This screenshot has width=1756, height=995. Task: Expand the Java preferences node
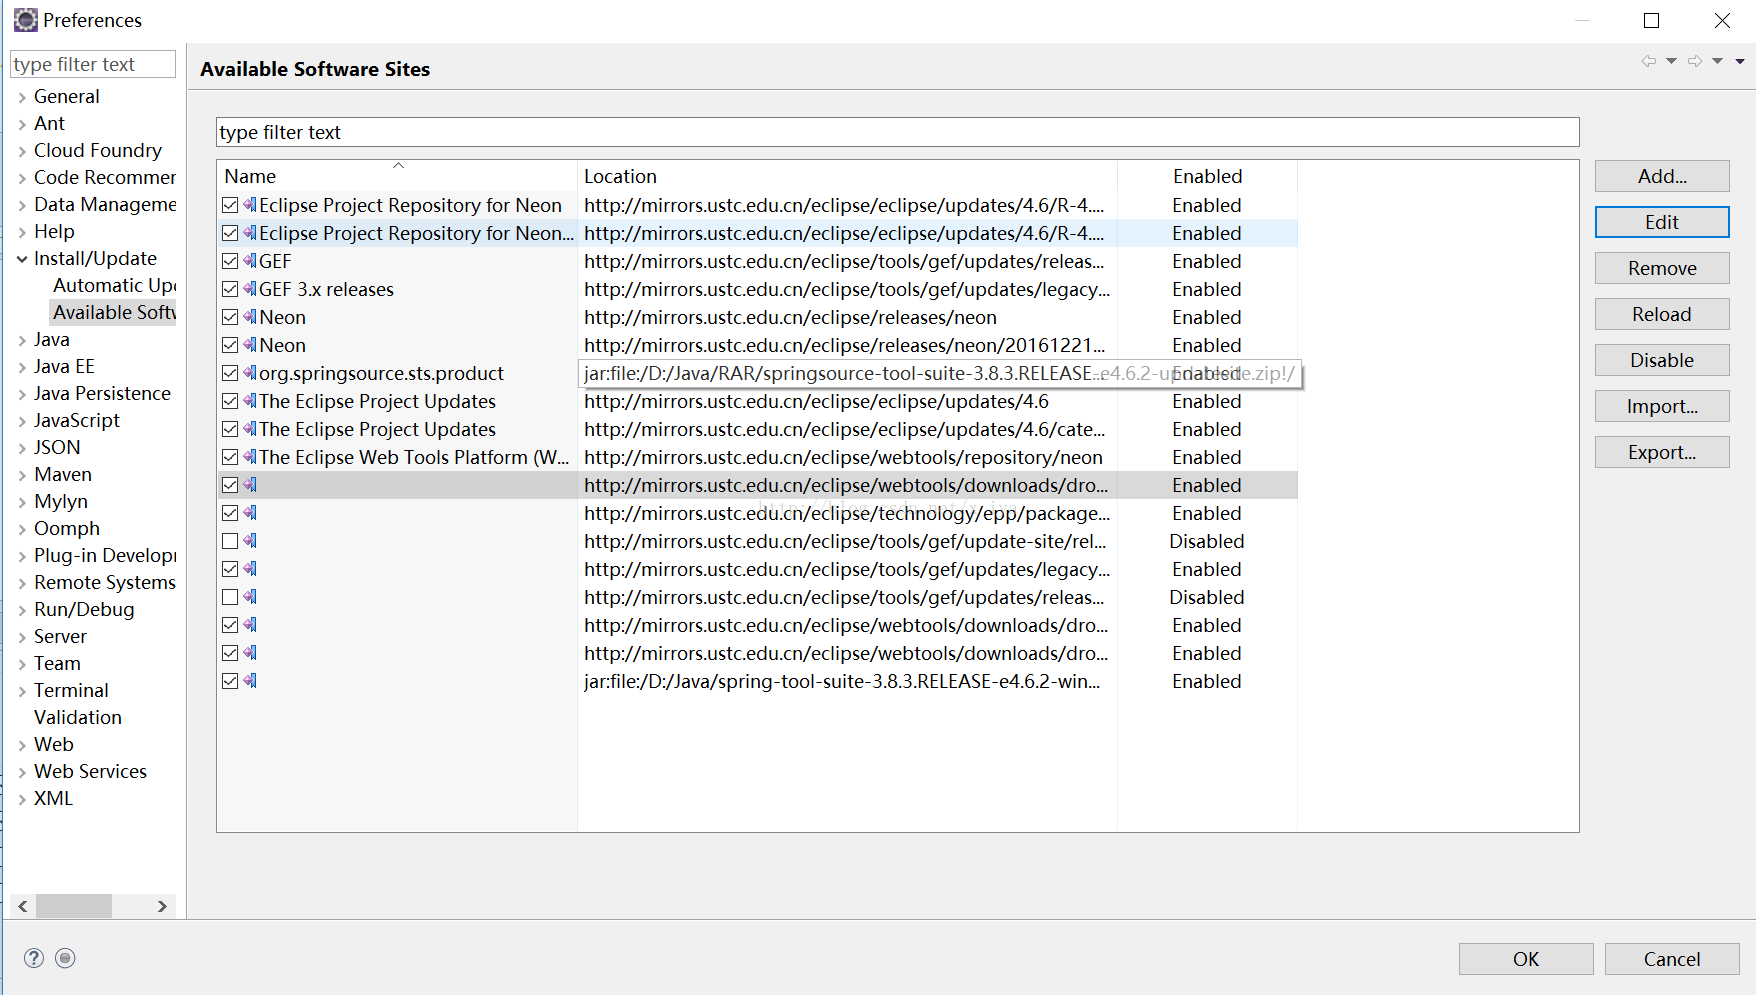22,340
